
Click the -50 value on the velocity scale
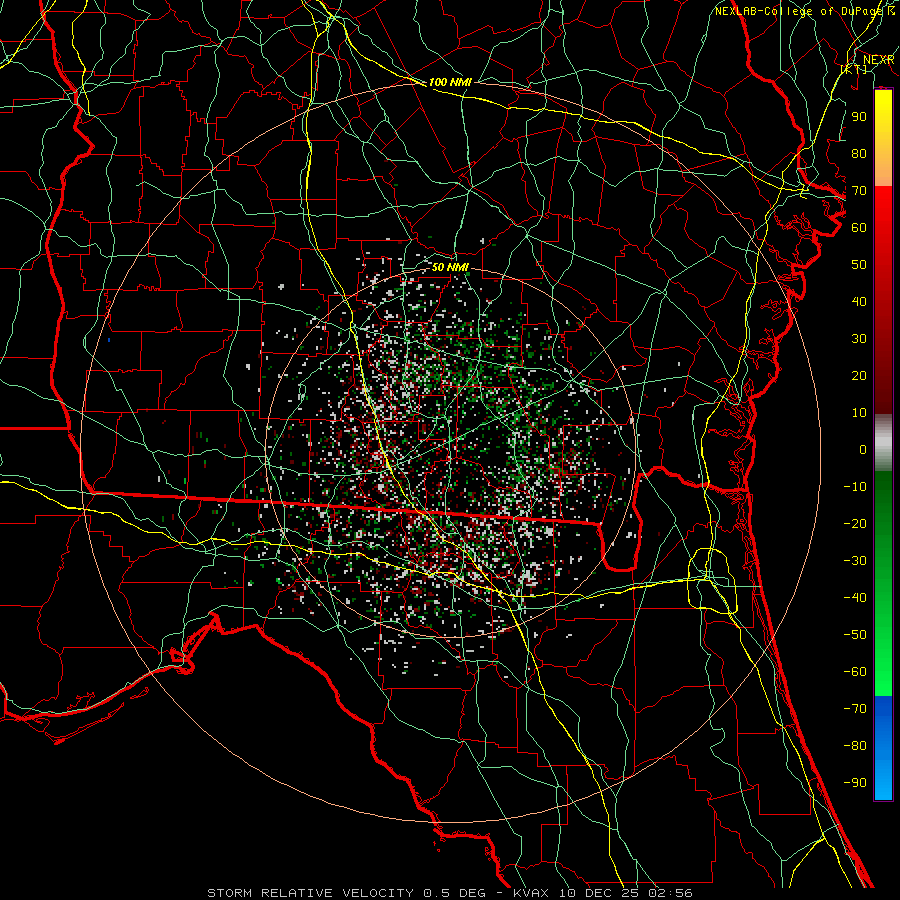pyautogui.click(x=855, y=635)
